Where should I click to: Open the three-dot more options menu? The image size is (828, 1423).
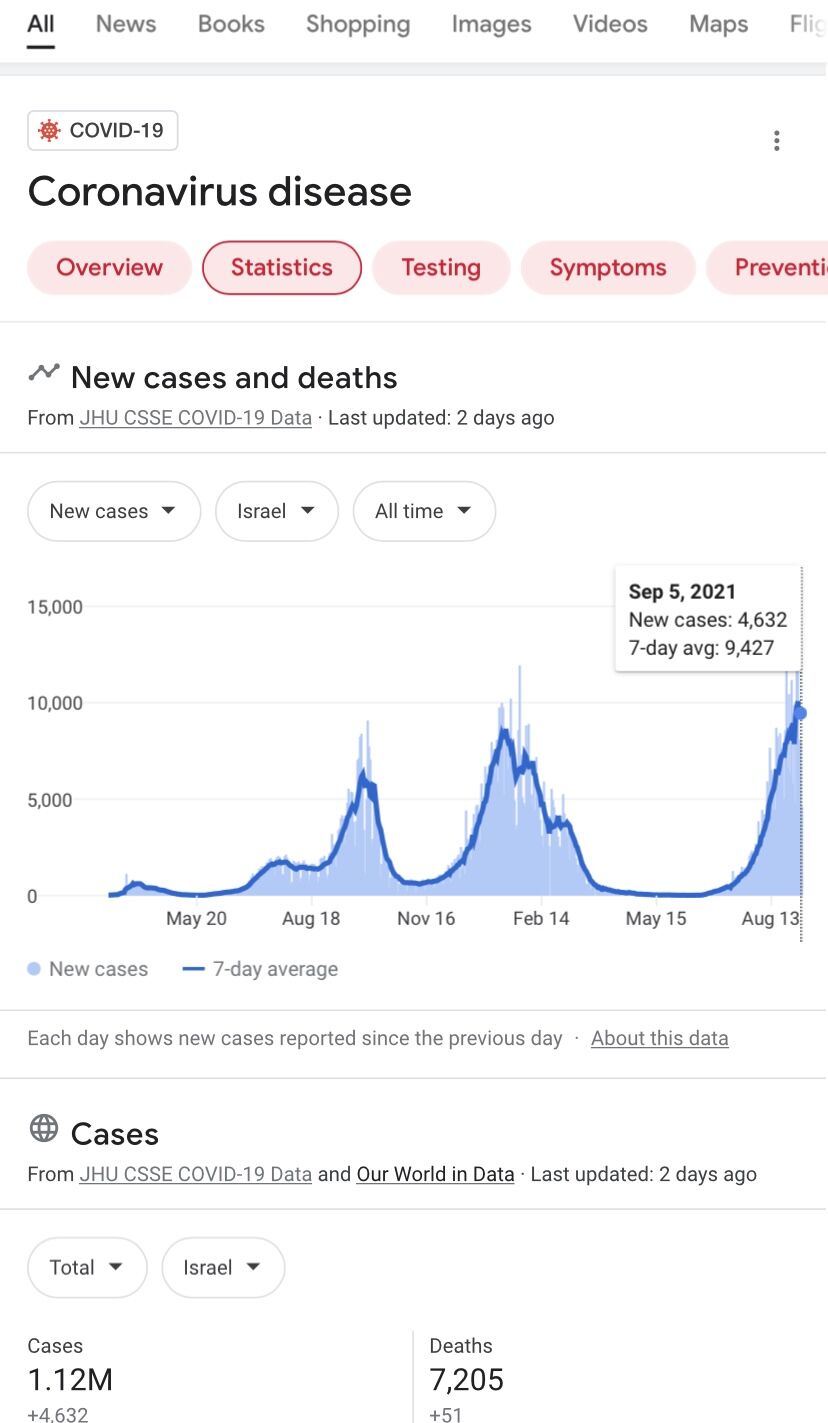click(776, 141)
